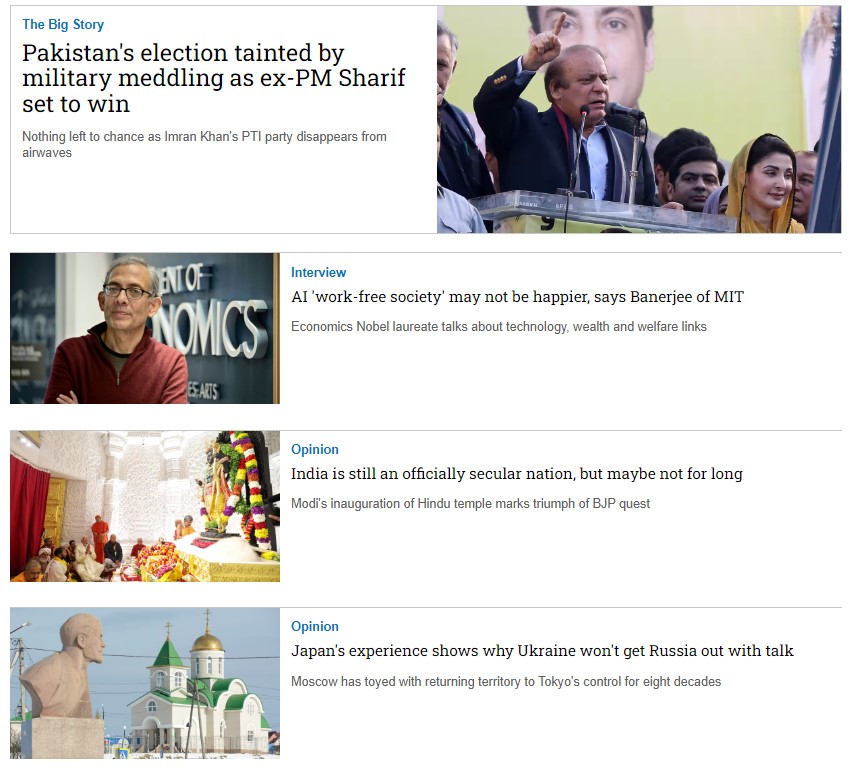
Task: Open Japan's experience Ukraine Russia headline
Action: [x=542, y=651]
